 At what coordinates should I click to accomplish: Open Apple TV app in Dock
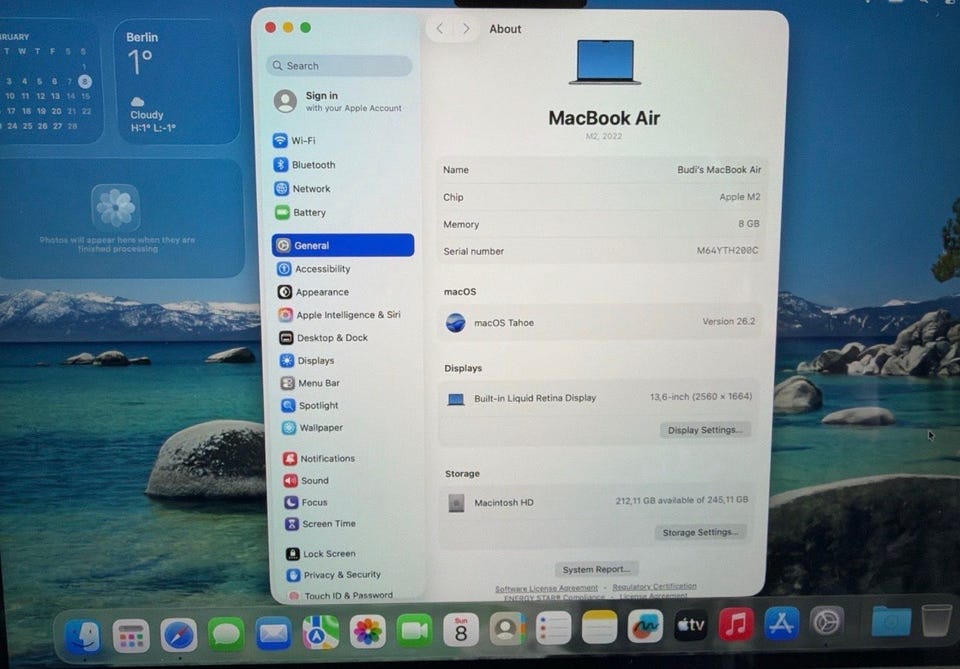tap(691, 625)
